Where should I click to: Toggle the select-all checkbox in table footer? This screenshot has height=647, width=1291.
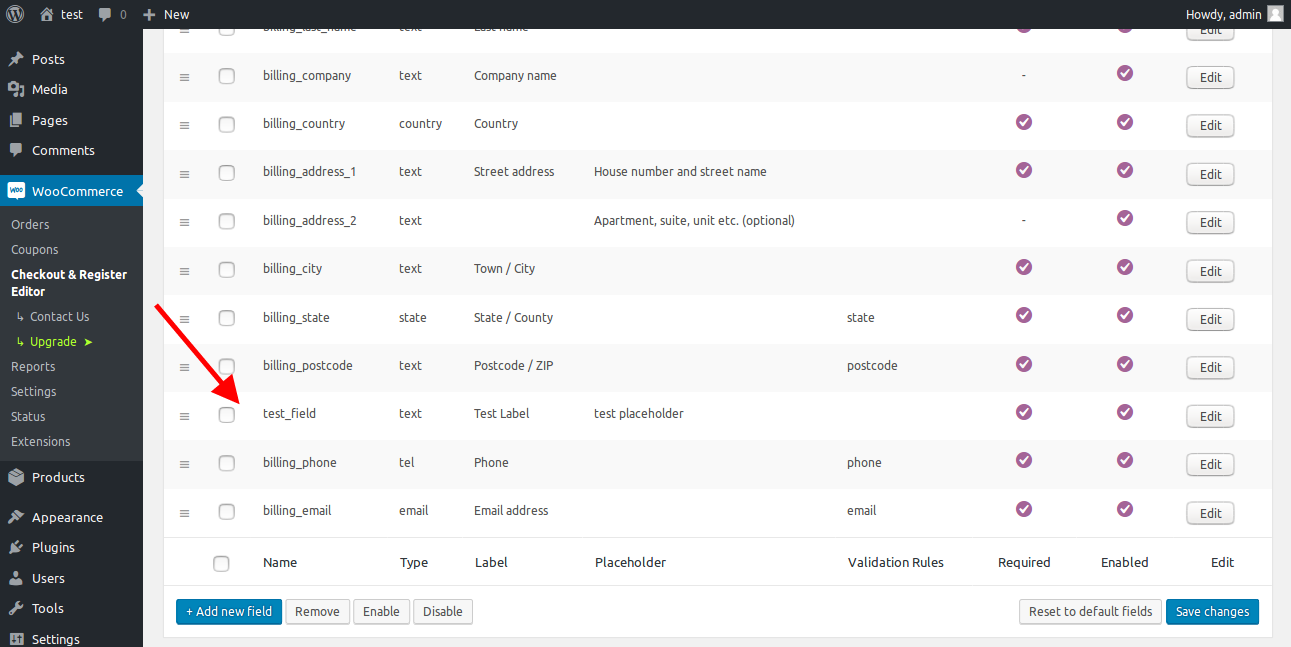click(x=222, y=564)
